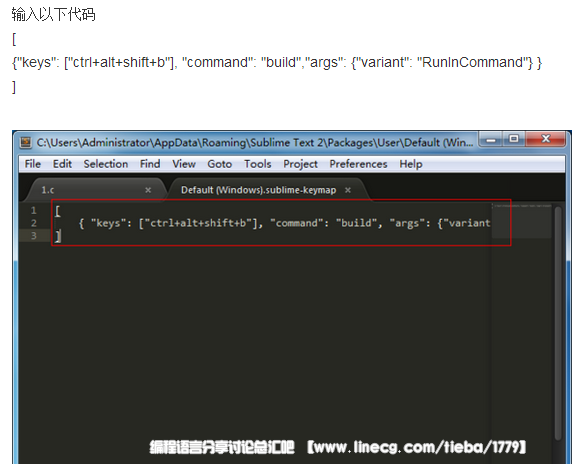Click the minimap preview in the editor
Viewport: 576px width, 464px height.
click(x=522, y=221)
